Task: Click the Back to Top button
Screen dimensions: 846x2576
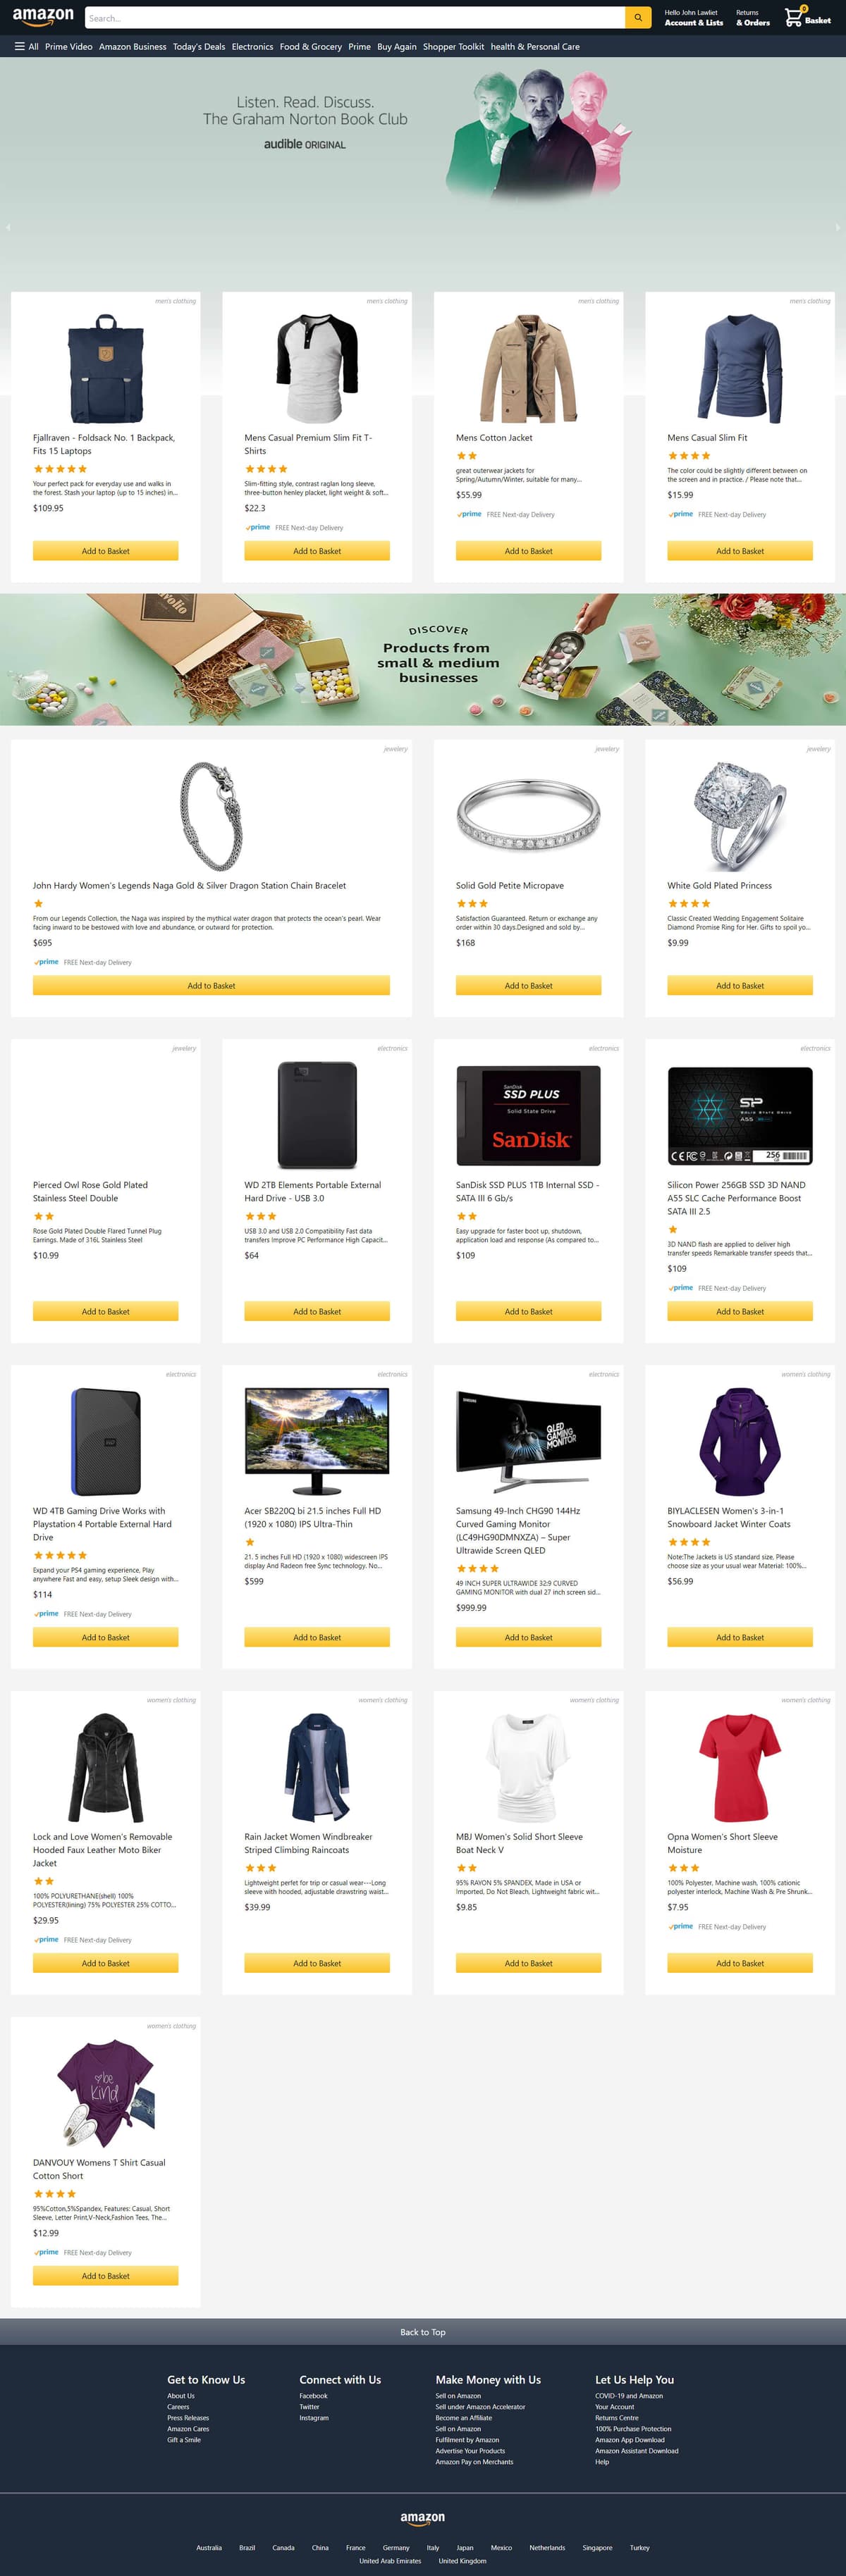Action: [x=423, y=2331]
